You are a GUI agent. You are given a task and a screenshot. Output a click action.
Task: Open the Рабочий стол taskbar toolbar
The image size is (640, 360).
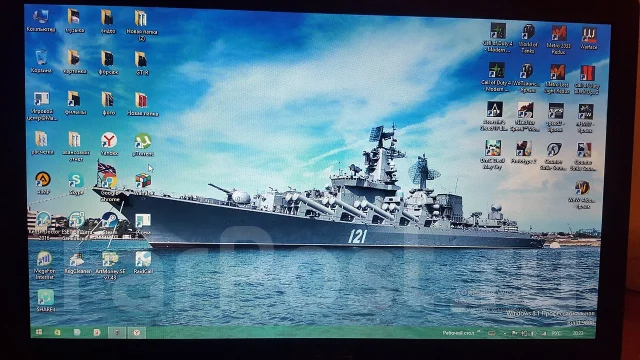point(458,333)
